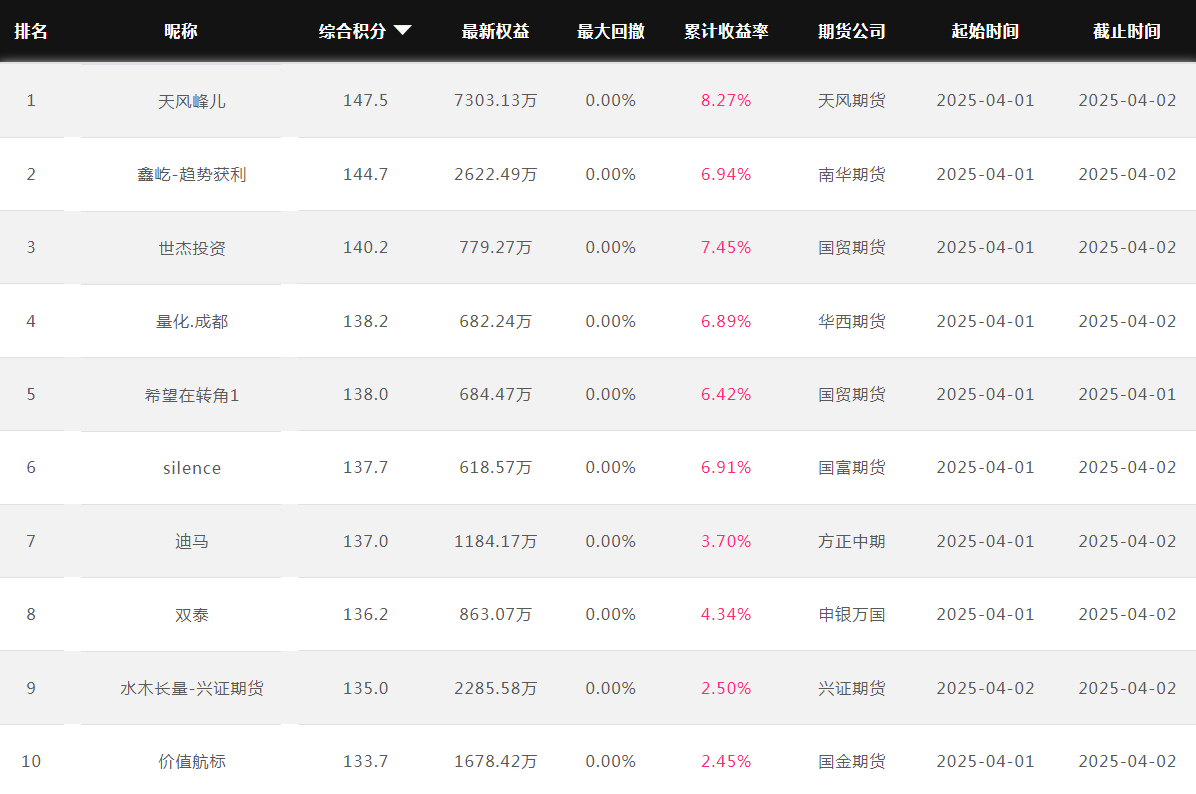Viewport: 1196px width, 794px height.
Task: Open the nickname 水木长量-兴证期货
Action: point(191,688)
